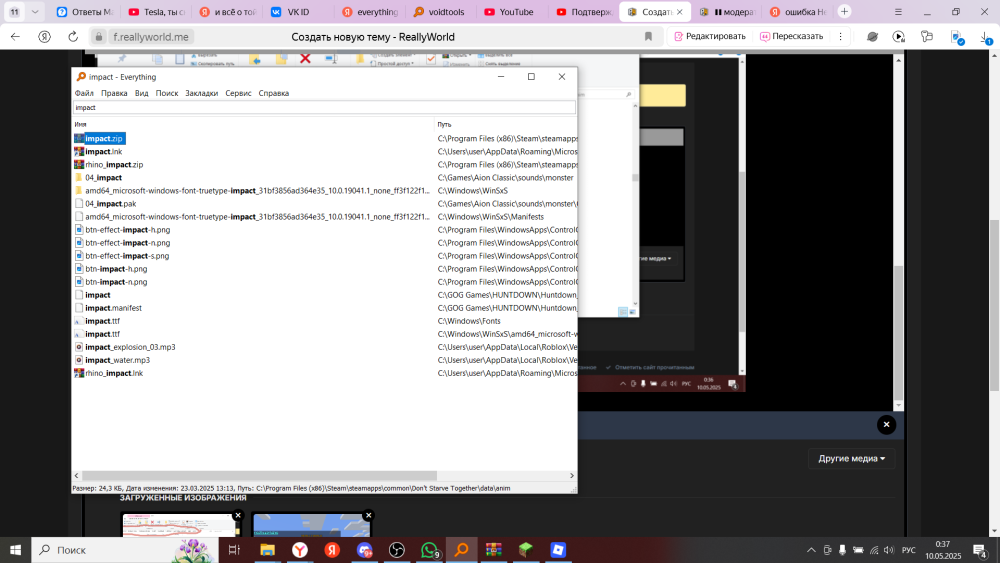Click the three-dot more options in address bar

point(841,37)
